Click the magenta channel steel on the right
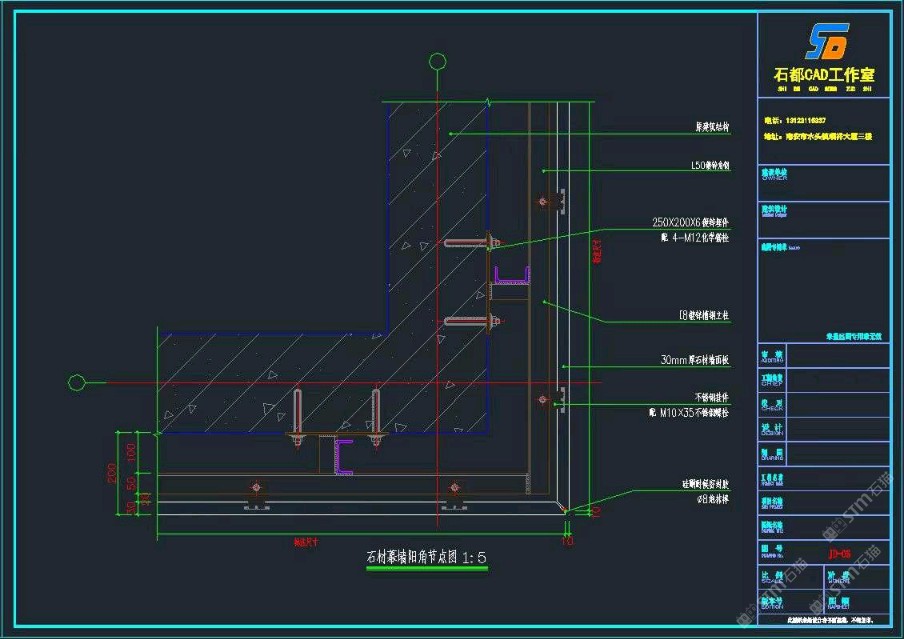 click(512, 274)
